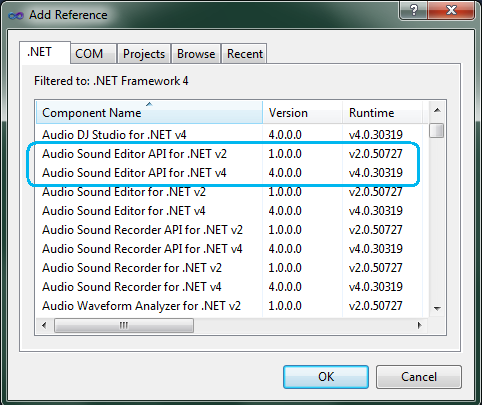Confirm with the OK button
The image size is (482, 405).
tap(326, 377)
